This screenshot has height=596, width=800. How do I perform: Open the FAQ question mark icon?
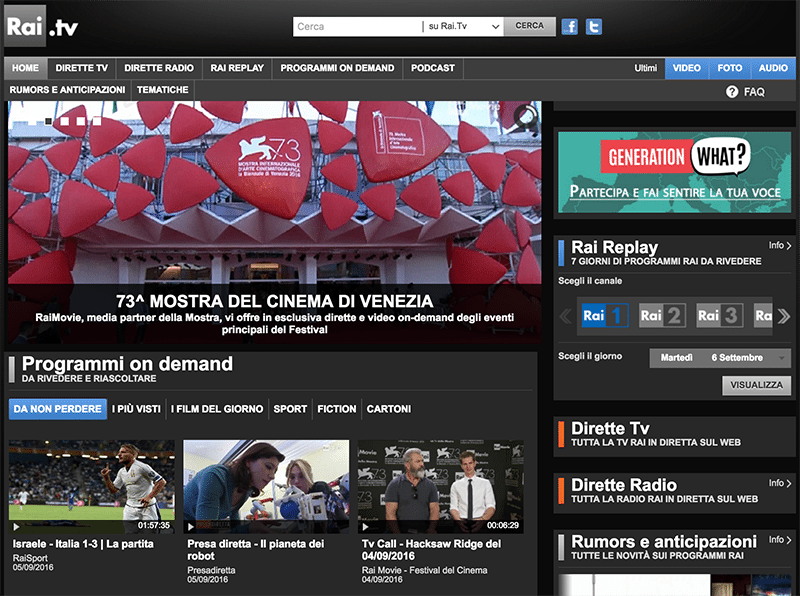pyautogui.click(x=732, y=92)
